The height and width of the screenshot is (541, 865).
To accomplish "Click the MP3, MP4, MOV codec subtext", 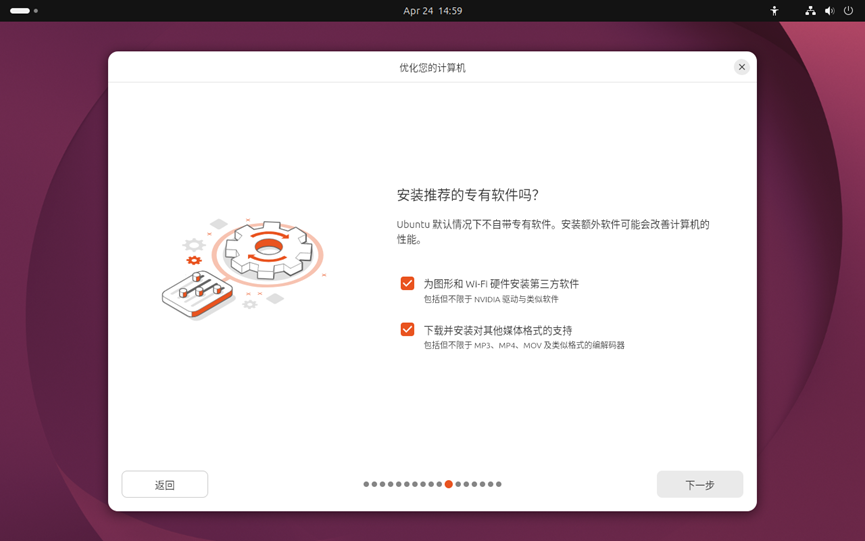I will tap(524, 345).
